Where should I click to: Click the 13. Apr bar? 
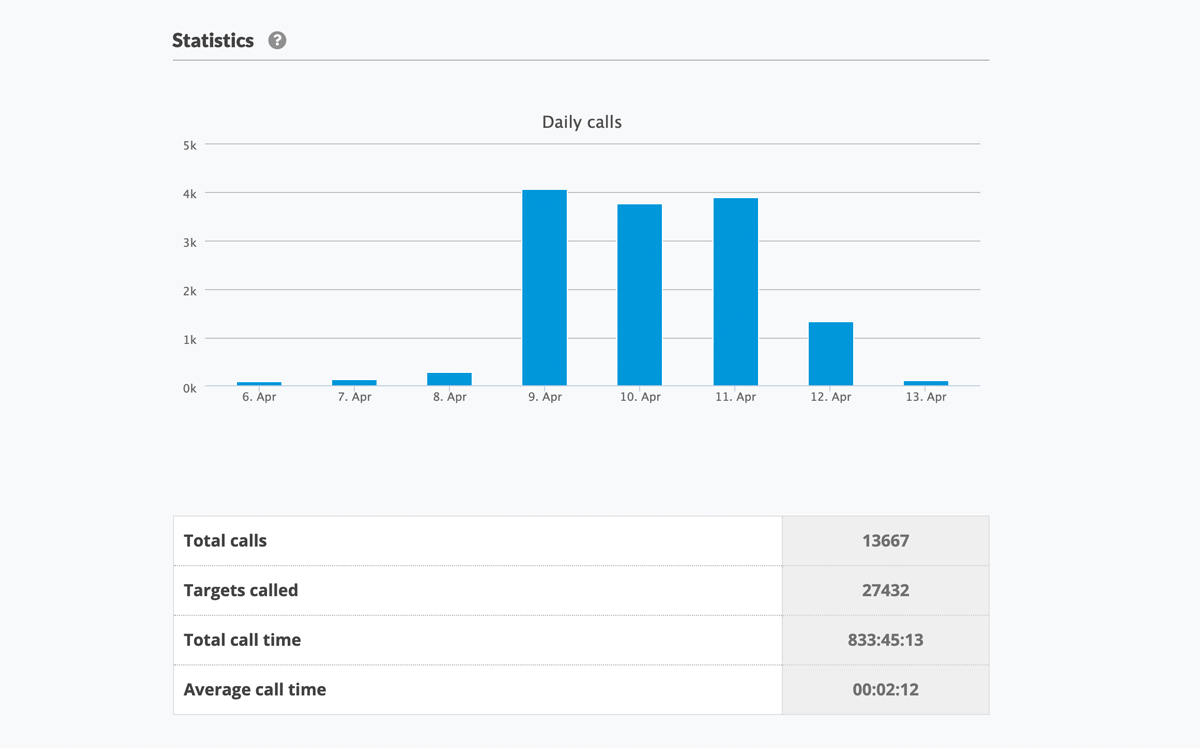coord(925,383)
